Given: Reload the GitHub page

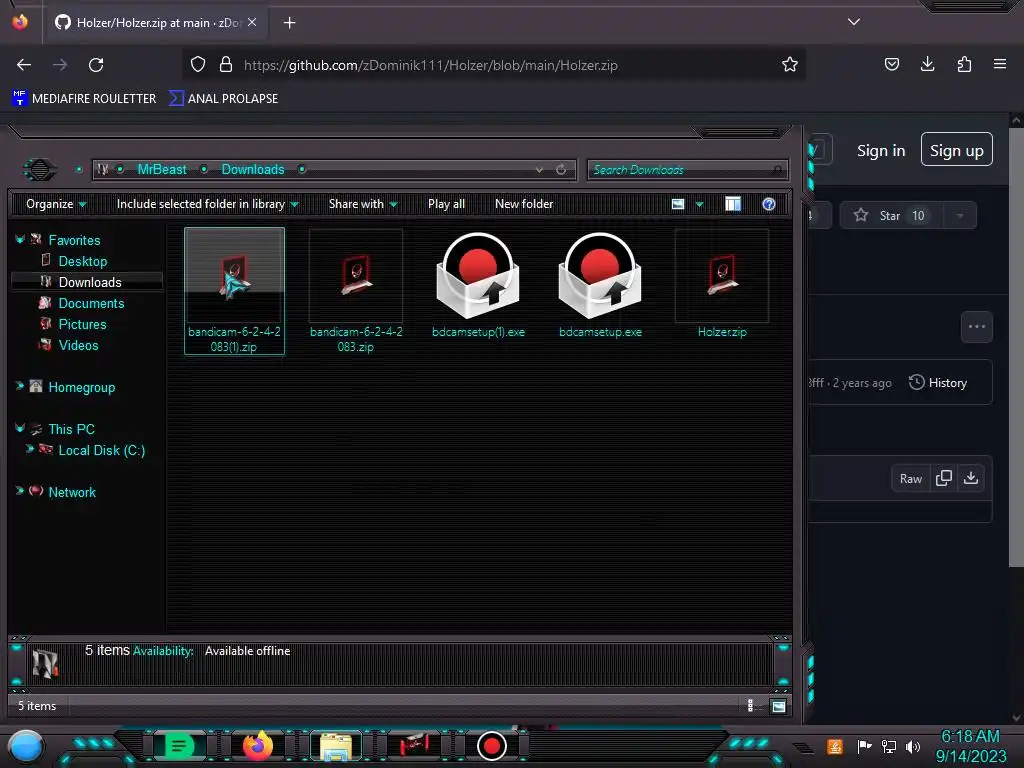Looking at the screenshot, I should click(96, 65).
